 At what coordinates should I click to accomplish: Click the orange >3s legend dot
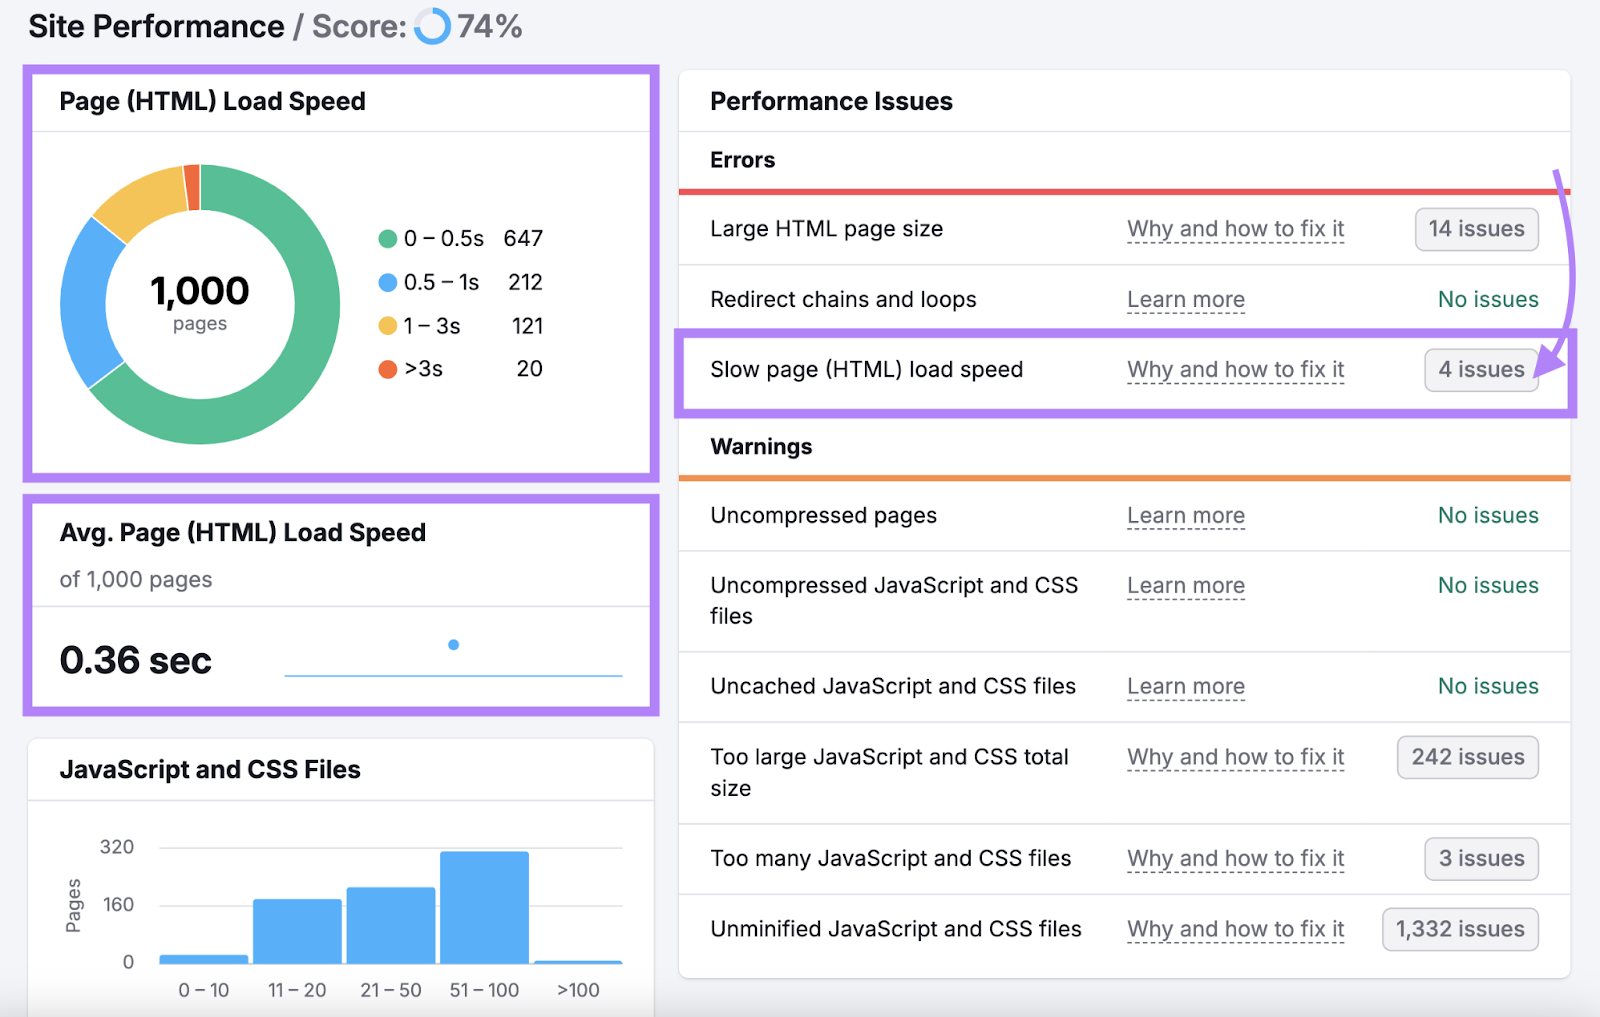(386, 368)
